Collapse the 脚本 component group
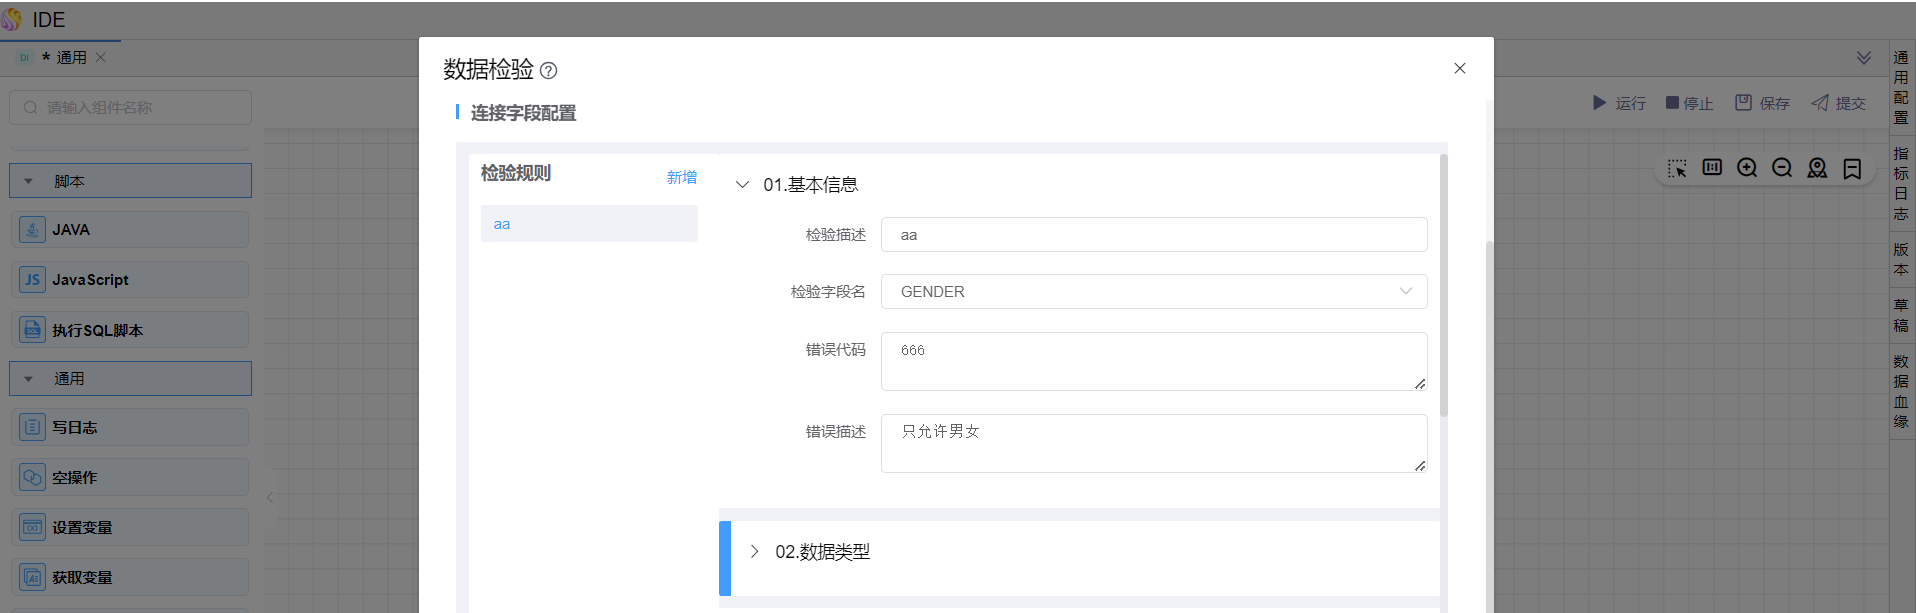This screenshot has width=1916, height=613. 29,182
